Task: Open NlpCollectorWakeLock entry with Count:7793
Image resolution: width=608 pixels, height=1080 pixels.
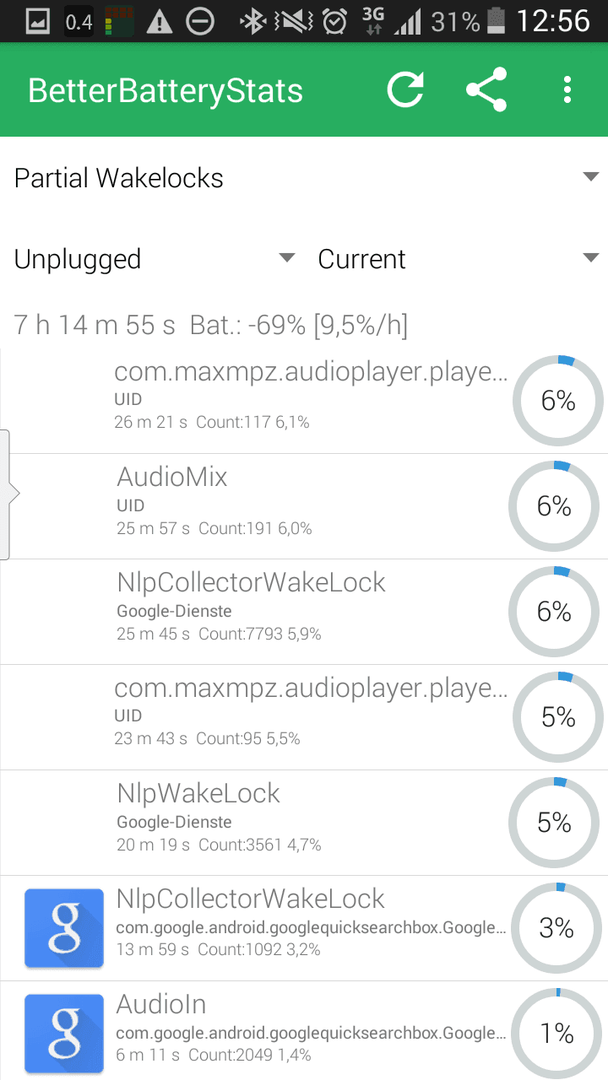Action: (304, 612)
